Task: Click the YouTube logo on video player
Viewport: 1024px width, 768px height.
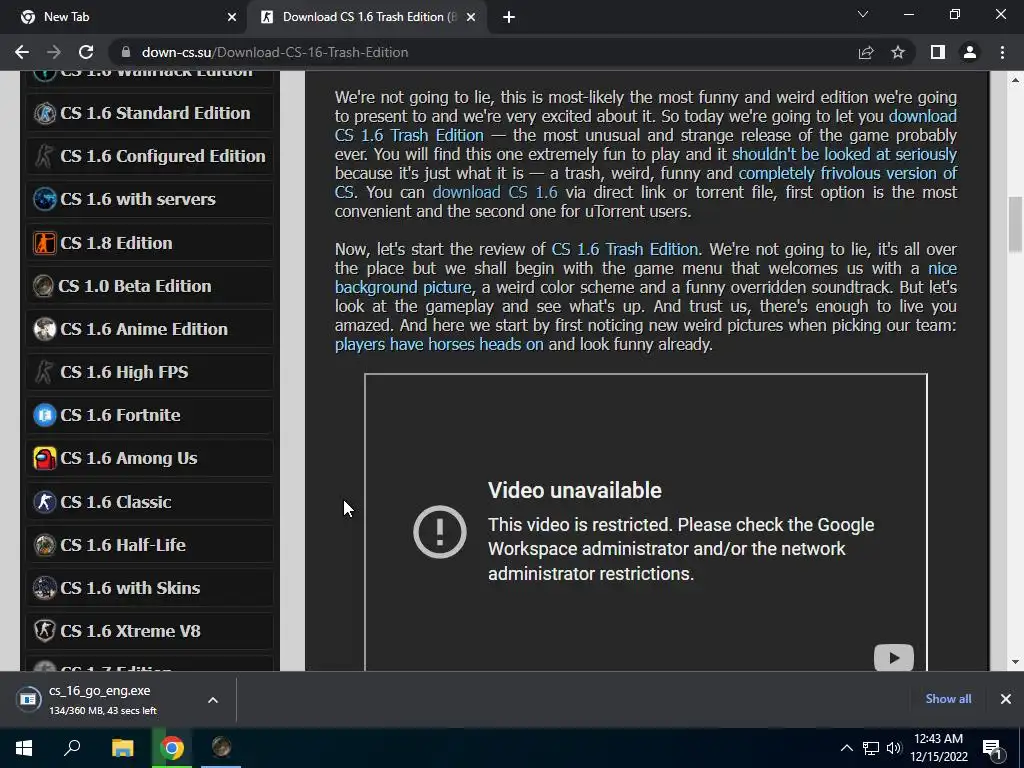Action: click(x=893, y=658)
